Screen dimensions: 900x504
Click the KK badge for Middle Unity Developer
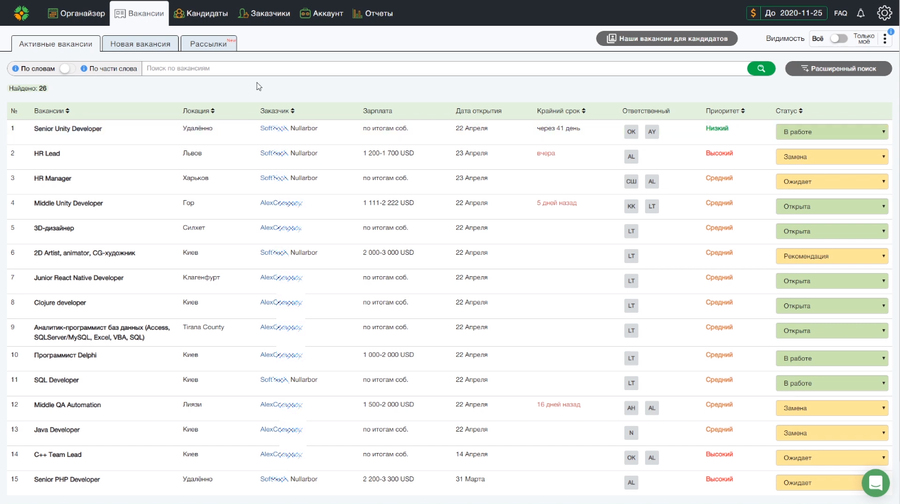tap(631, 206)
